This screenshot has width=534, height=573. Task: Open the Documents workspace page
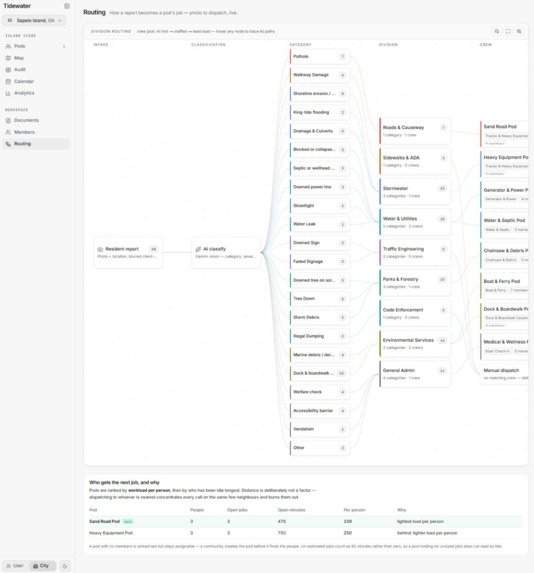click(x=36, y=120)
